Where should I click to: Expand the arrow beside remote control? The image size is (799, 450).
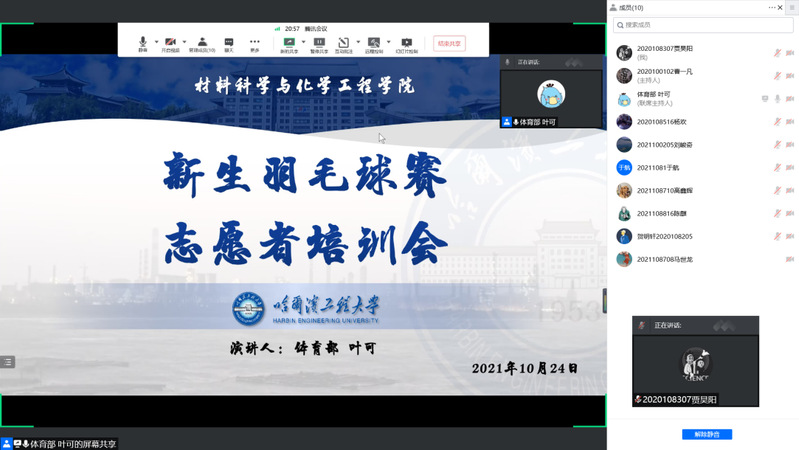click(x=386, y=42)
